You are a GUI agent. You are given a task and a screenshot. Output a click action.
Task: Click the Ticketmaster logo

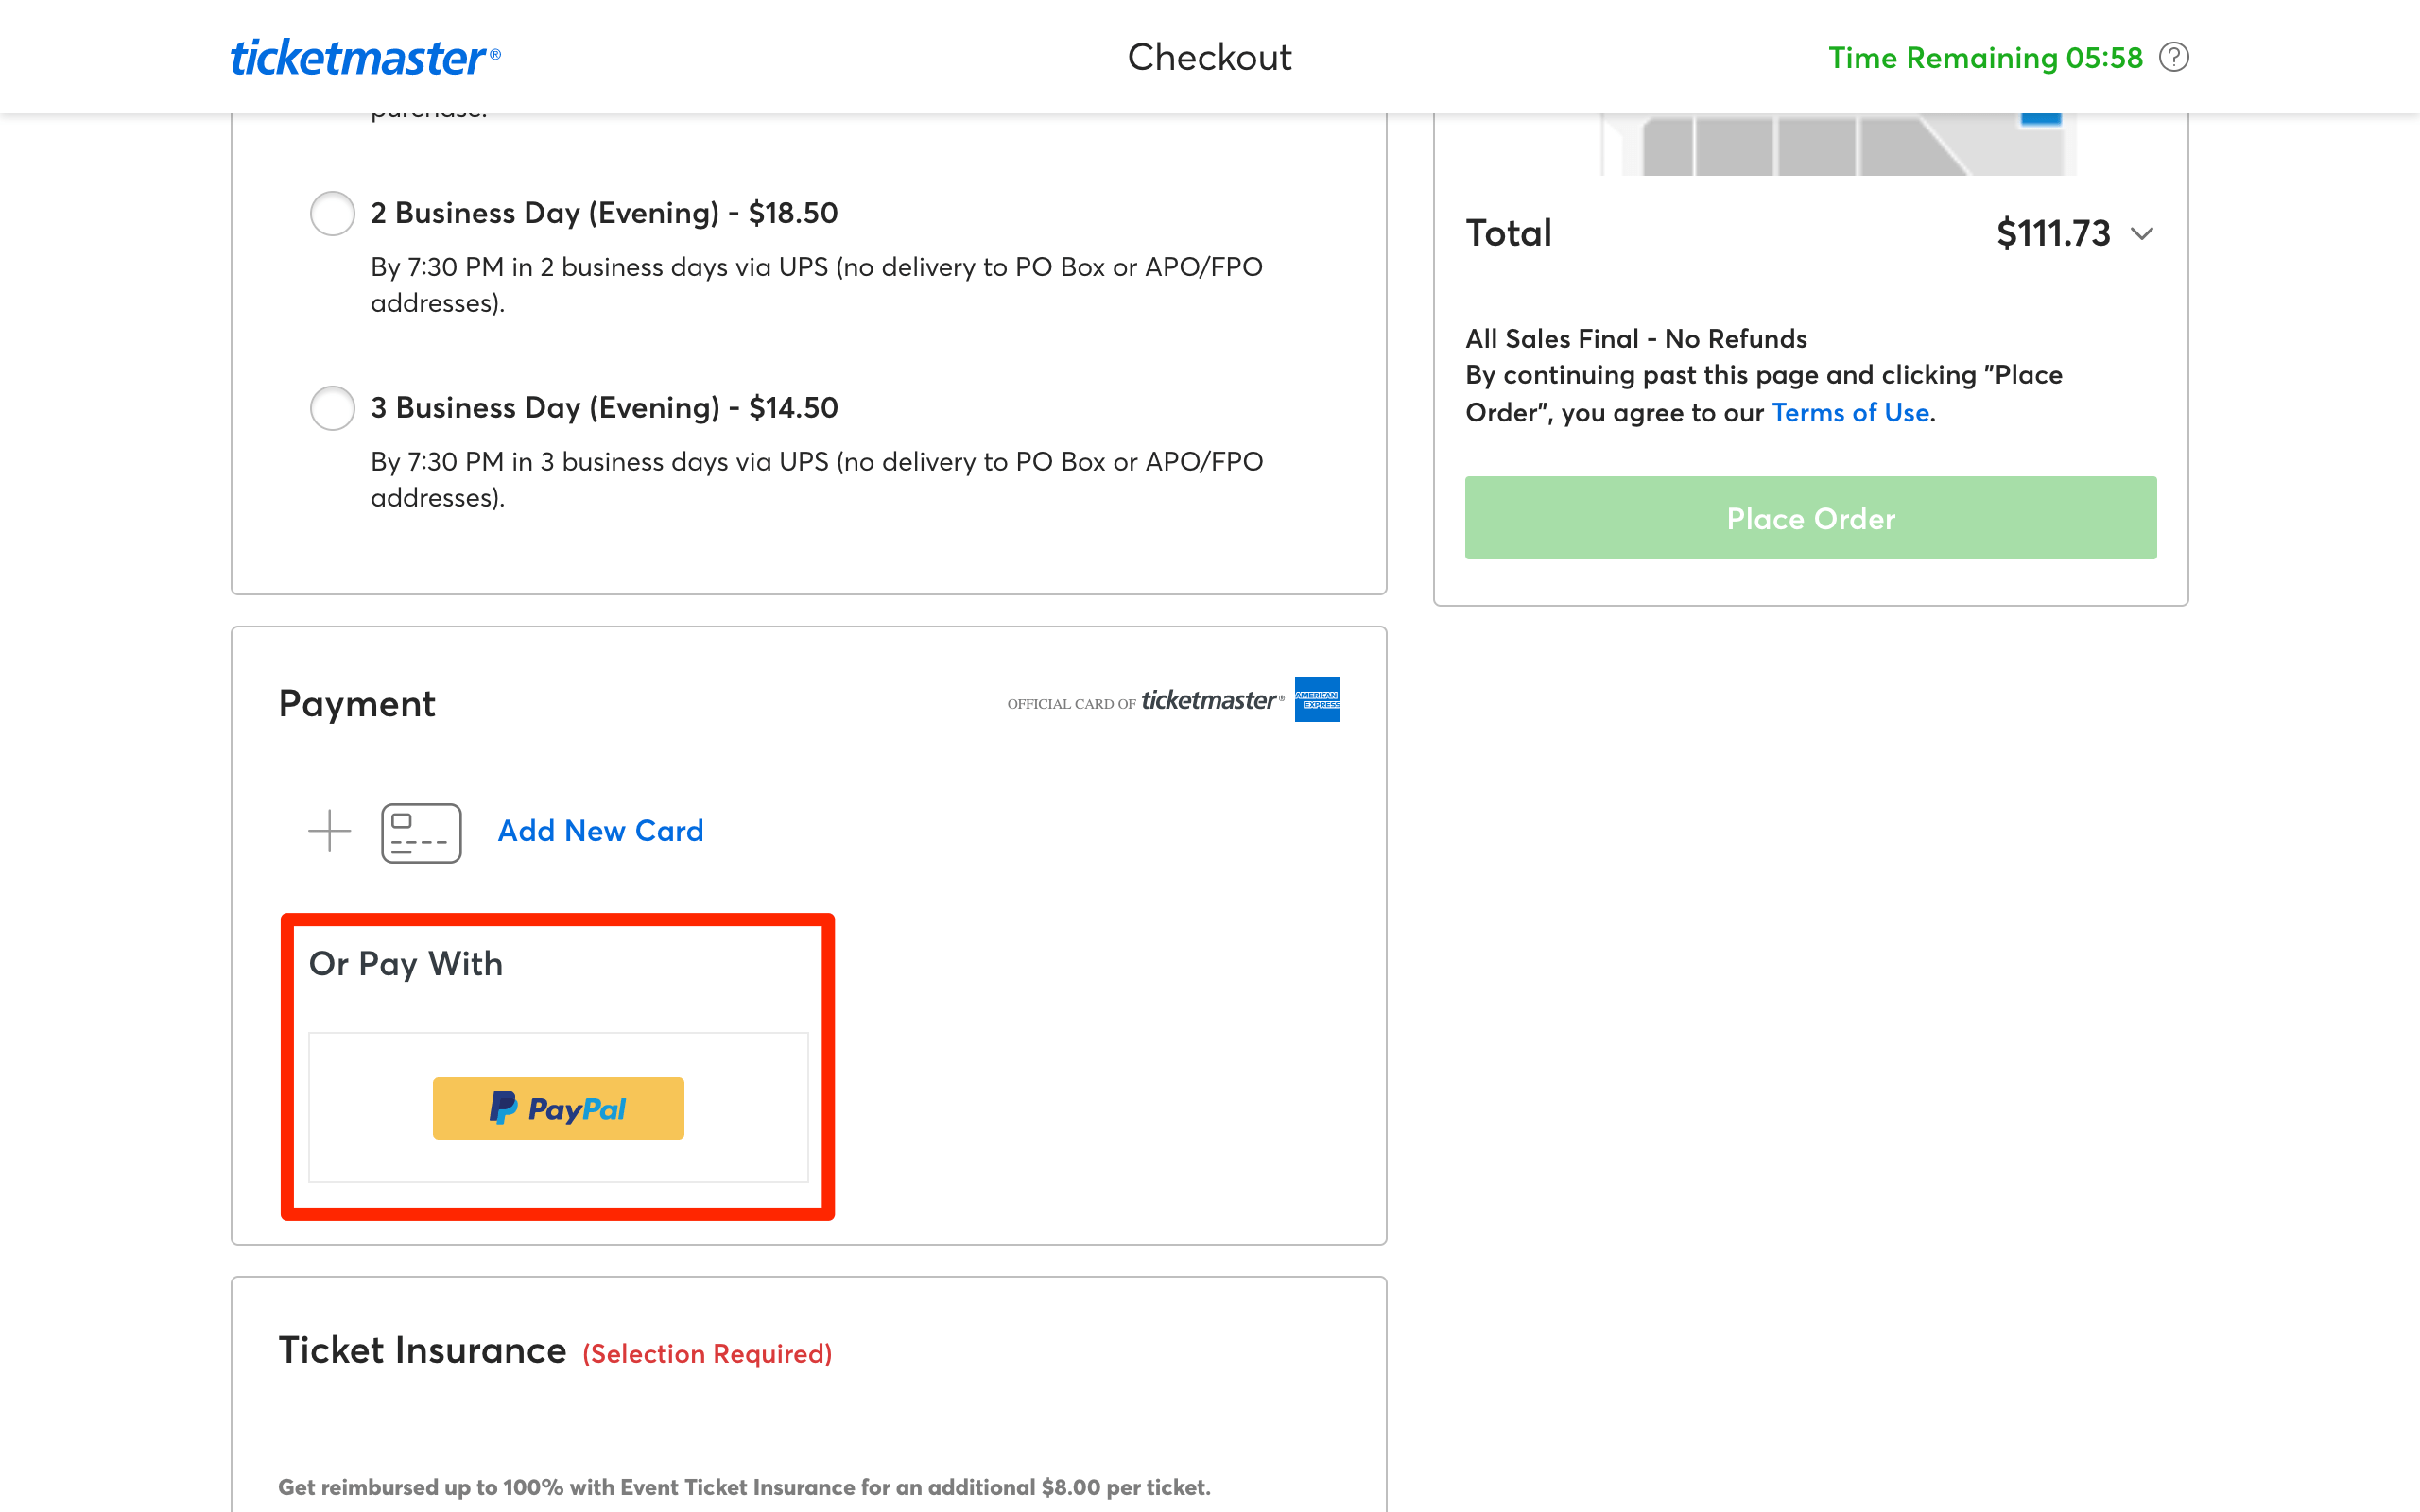click(x=363, y=57)
